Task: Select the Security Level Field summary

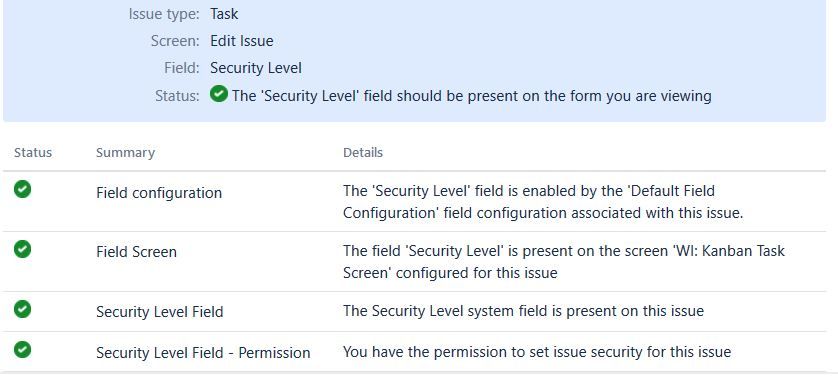Action: [160, 312]
